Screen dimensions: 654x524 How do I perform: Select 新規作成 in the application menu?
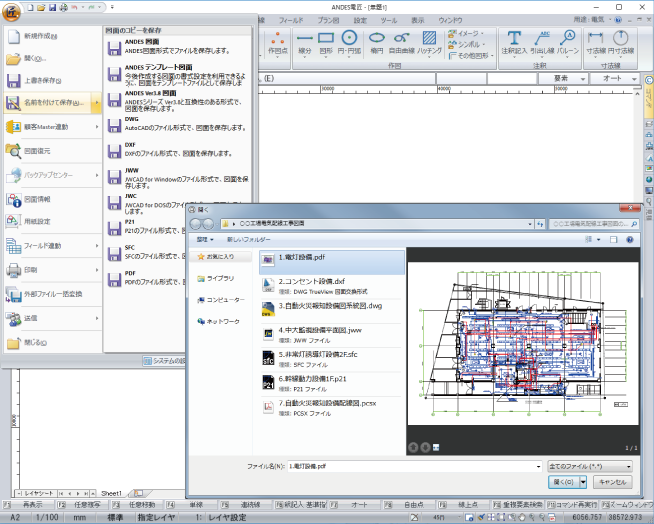pyautogui.click(x=53, y=36)
